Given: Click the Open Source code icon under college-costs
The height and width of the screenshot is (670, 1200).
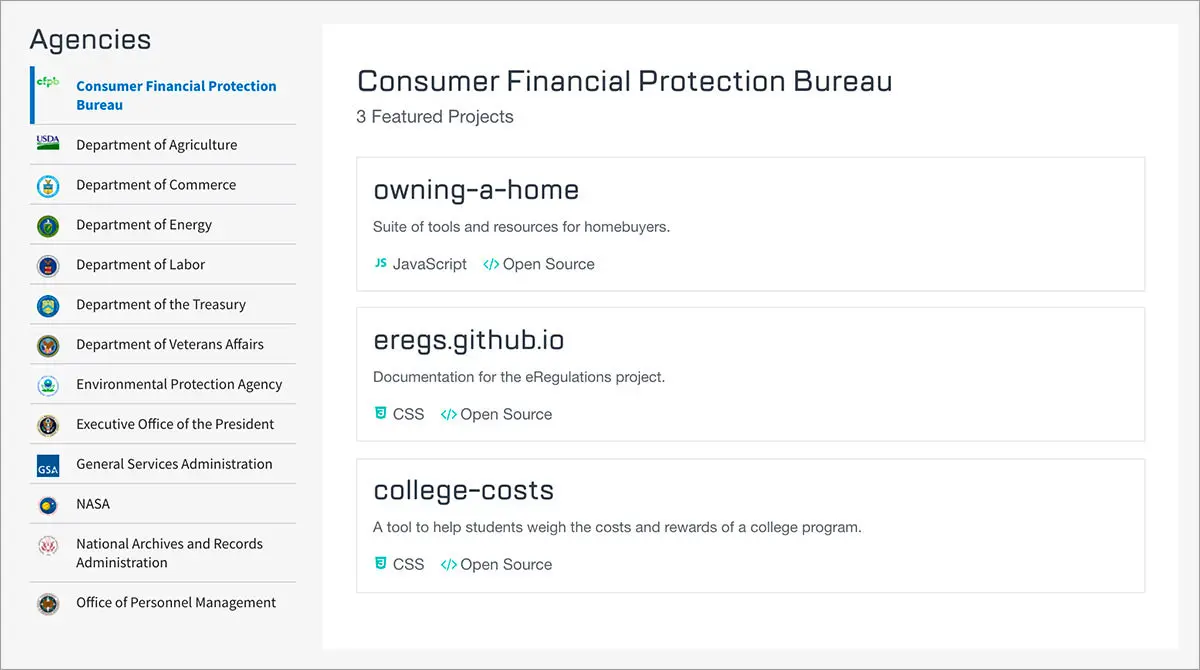Looking at the screenshot, I should 448,564.
